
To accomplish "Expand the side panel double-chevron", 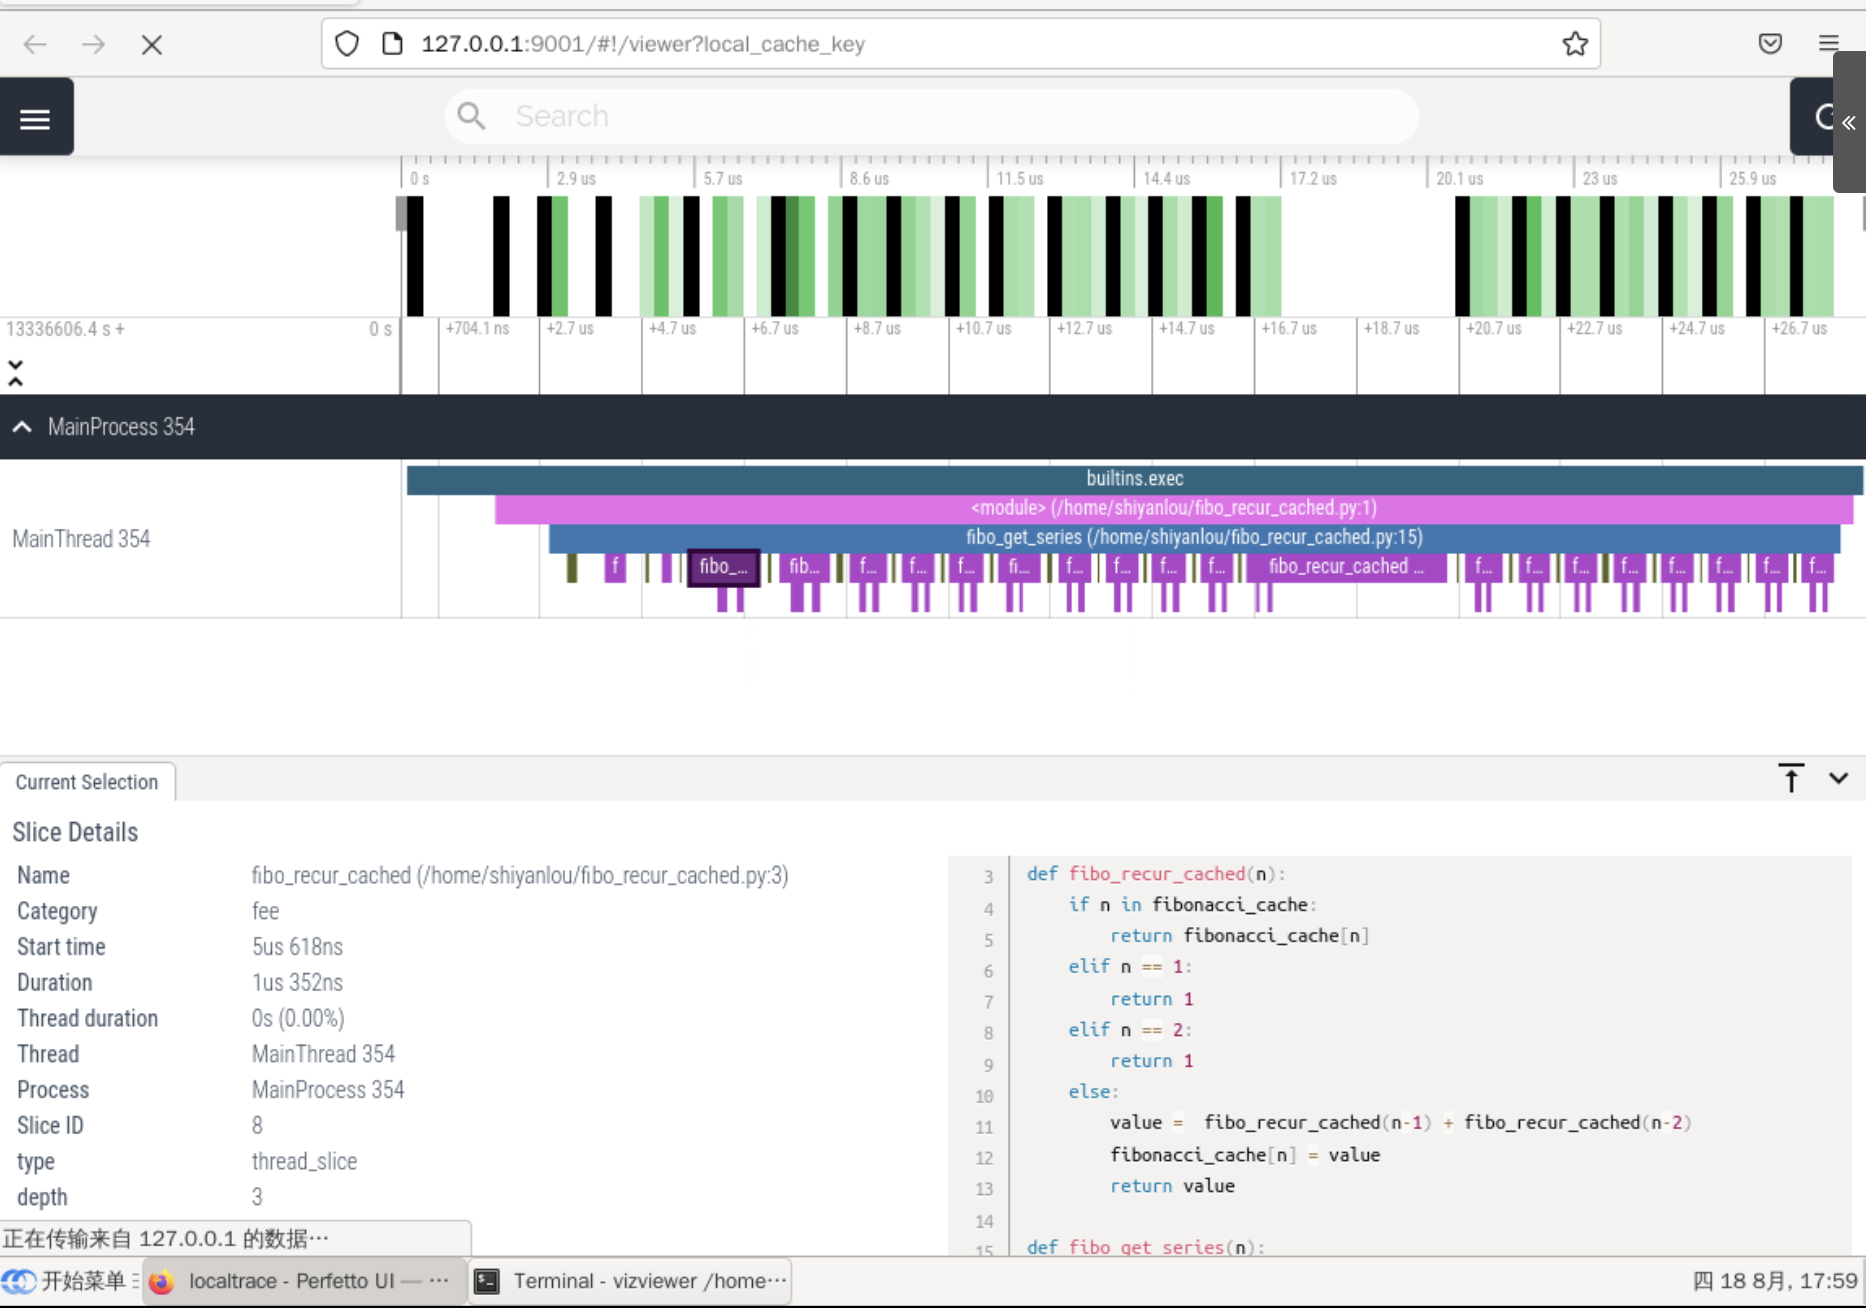I will (1849, 122).
